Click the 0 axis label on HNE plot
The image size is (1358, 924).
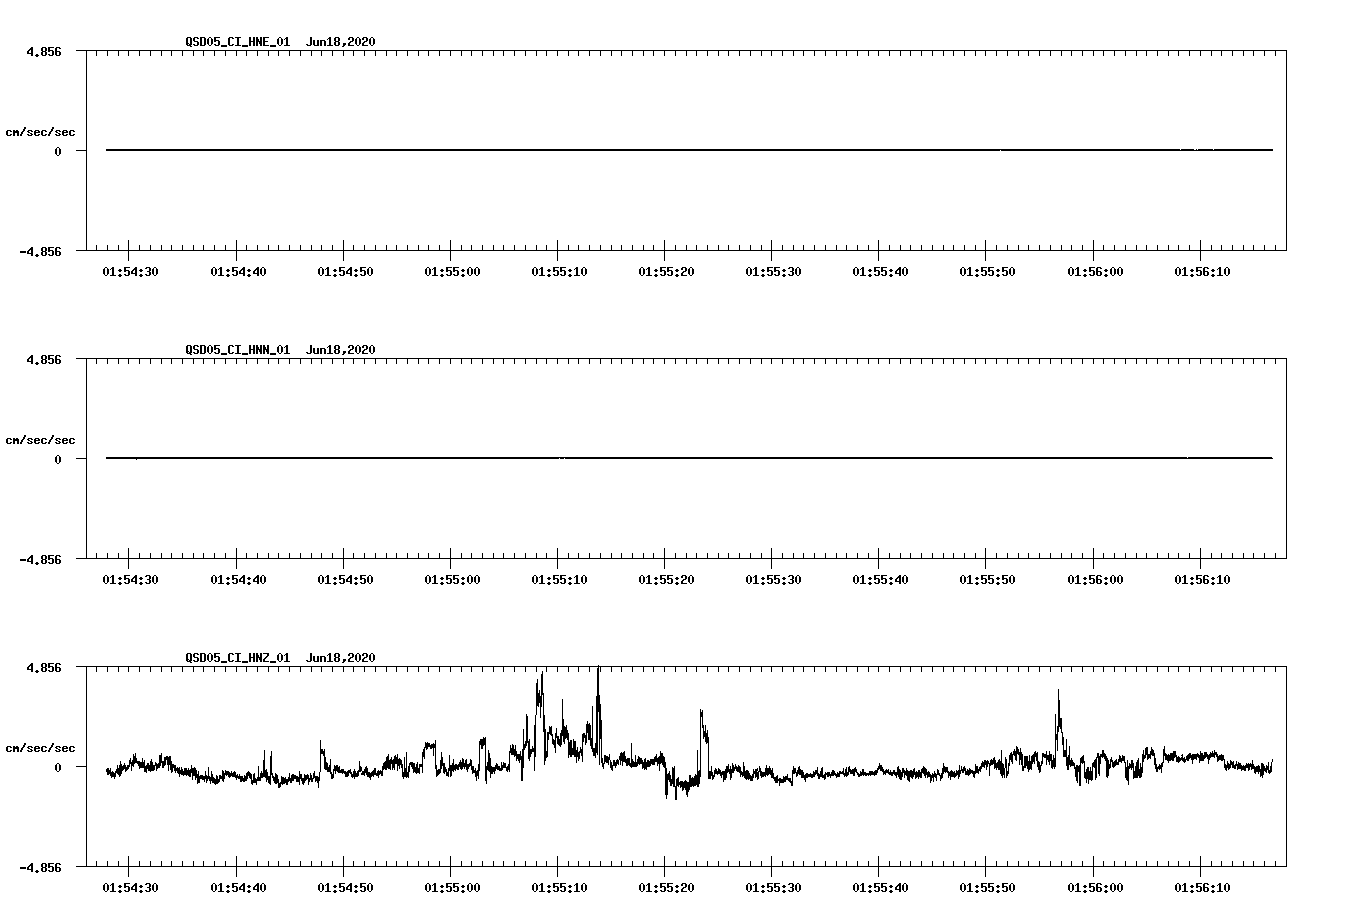58,152
